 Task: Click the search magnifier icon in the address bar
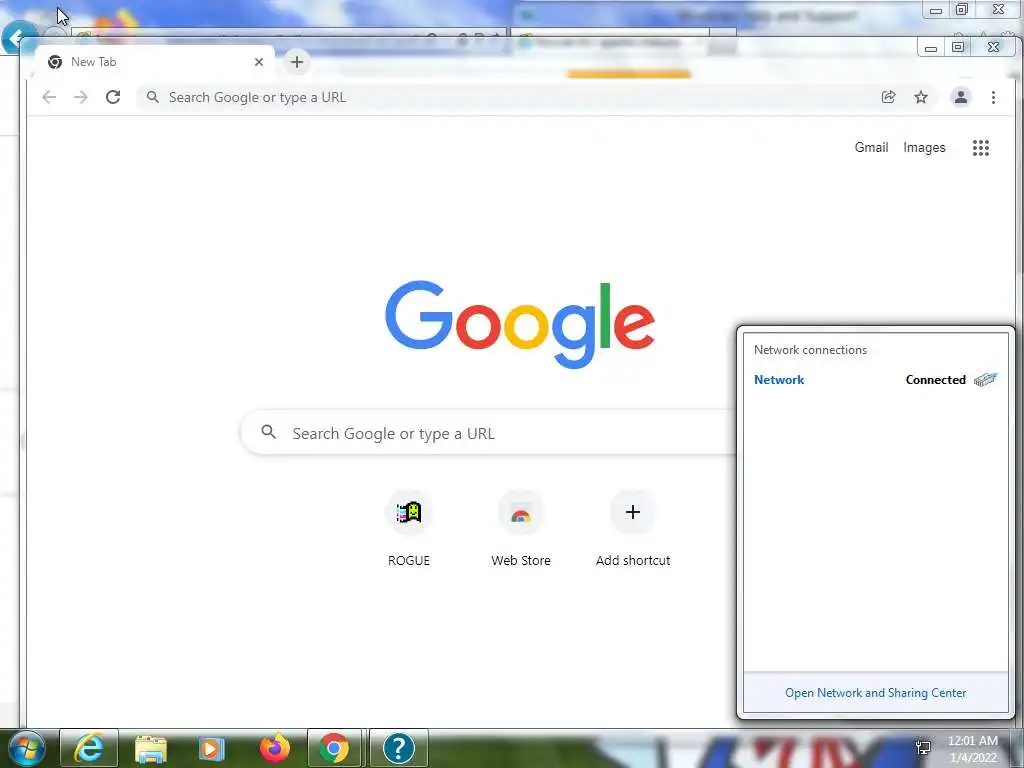click(x=152, y=97)
